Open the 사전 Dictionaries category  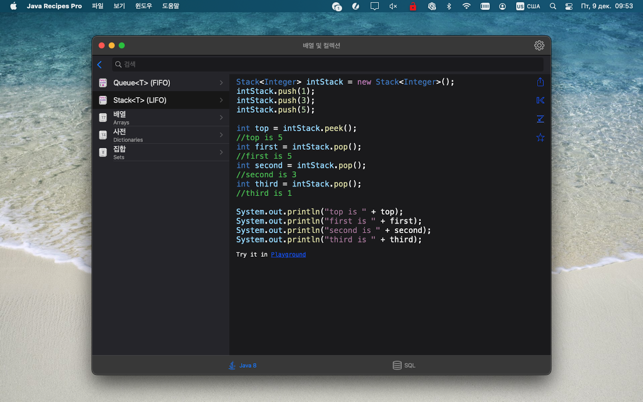(x=161, y=135)
